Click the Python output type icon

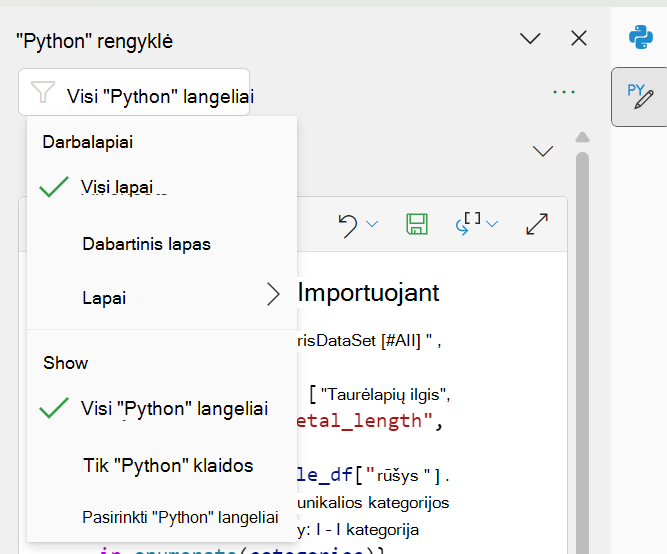[468, 223]
